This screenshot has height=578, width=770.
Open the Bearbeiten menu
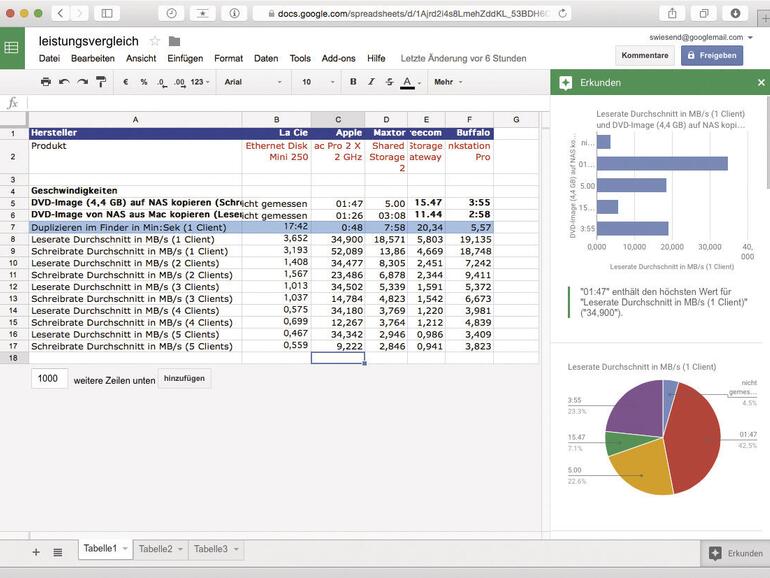[x=93, y=58]
